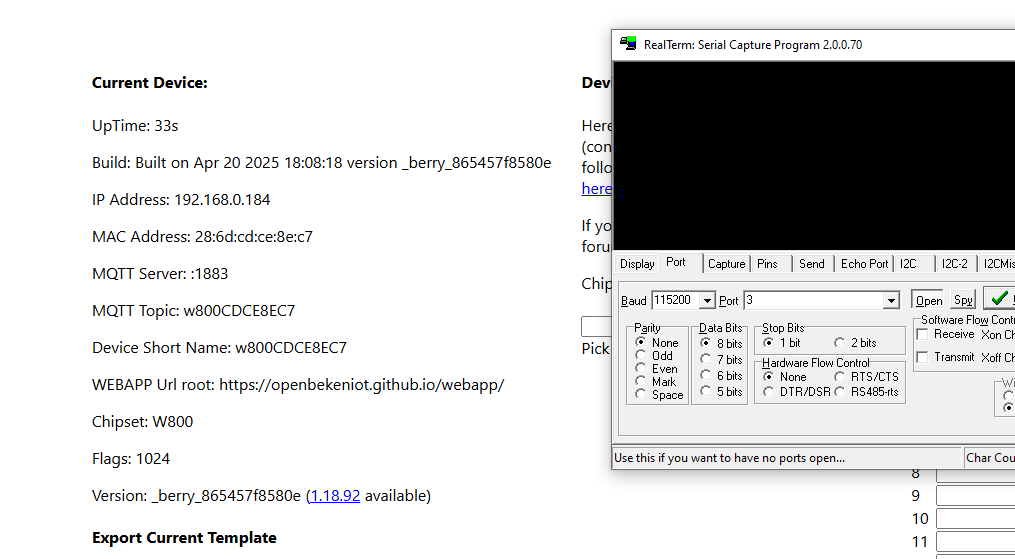
Task: Click the Device Short Name line
Action: (x=219, y=347)
